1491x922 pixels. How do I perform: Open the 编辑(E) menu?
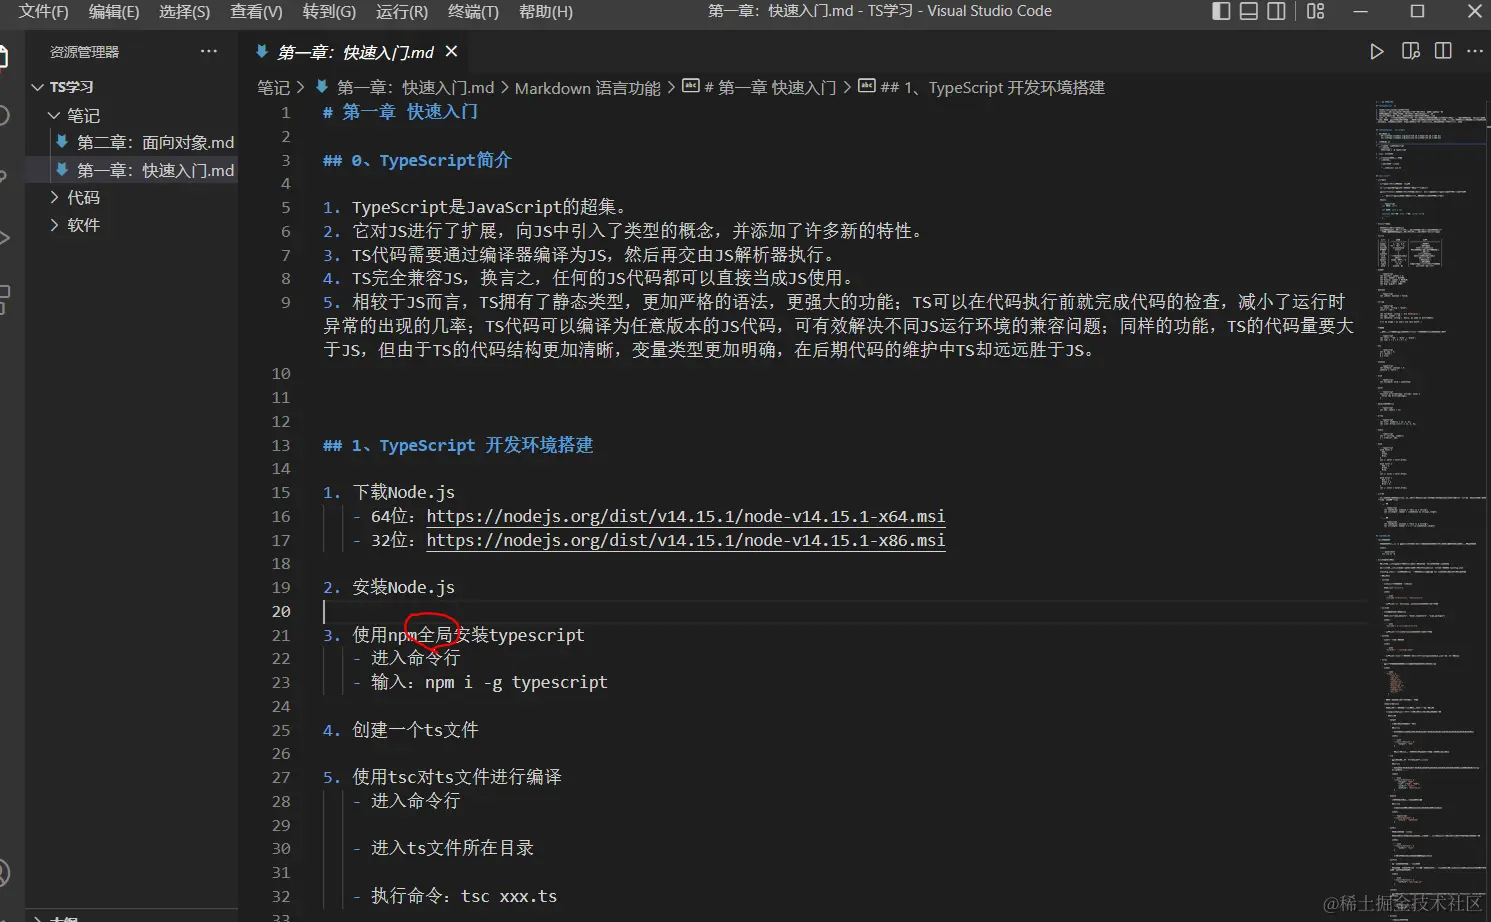point(114,11)
